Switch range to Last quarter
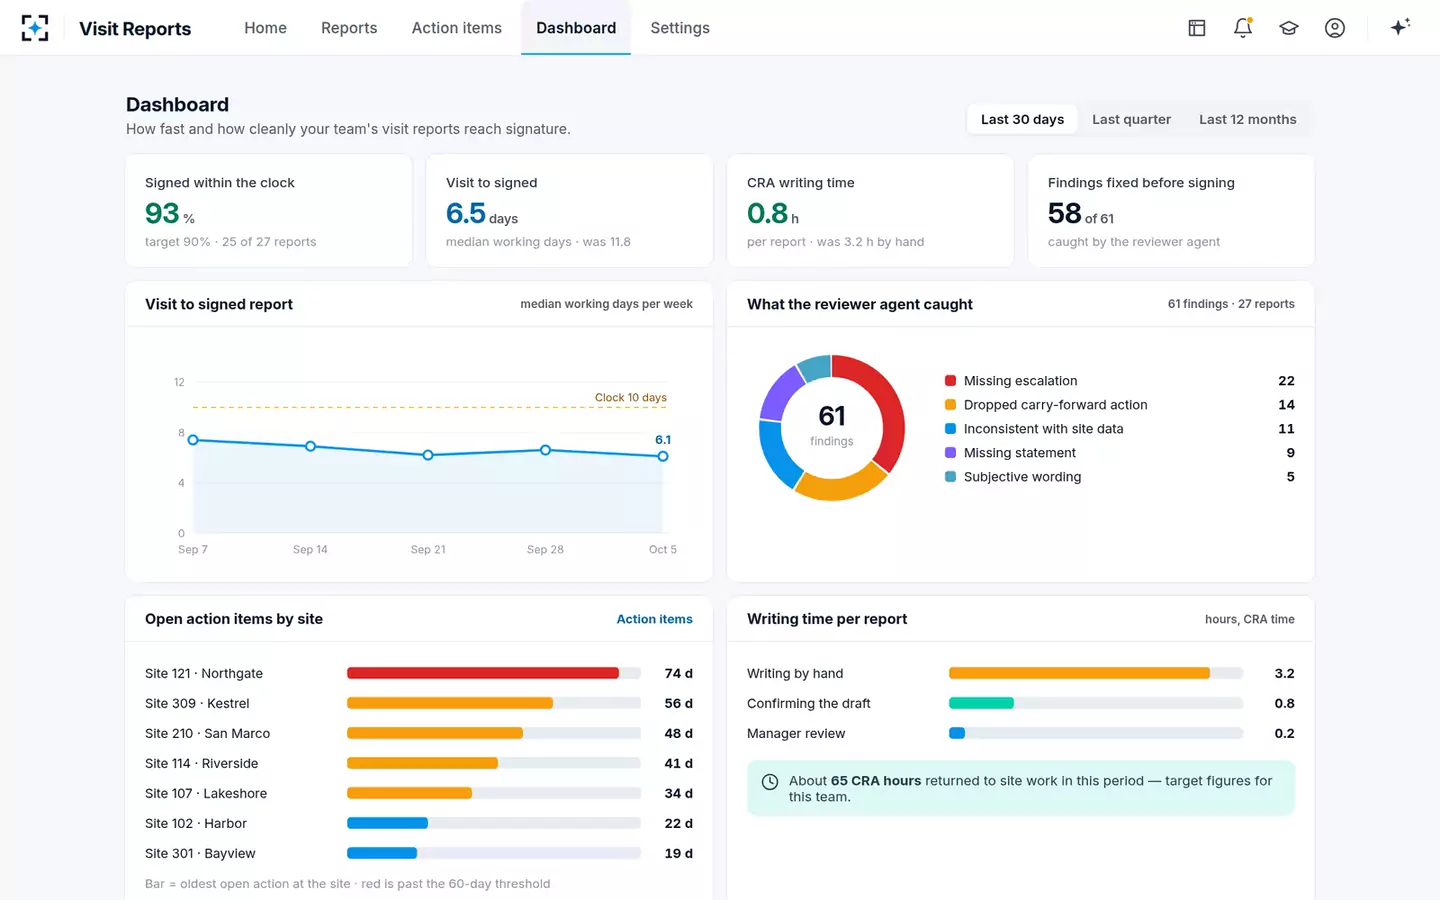Viewport: 1440px width, 900px height. (x=1131, y=119)
